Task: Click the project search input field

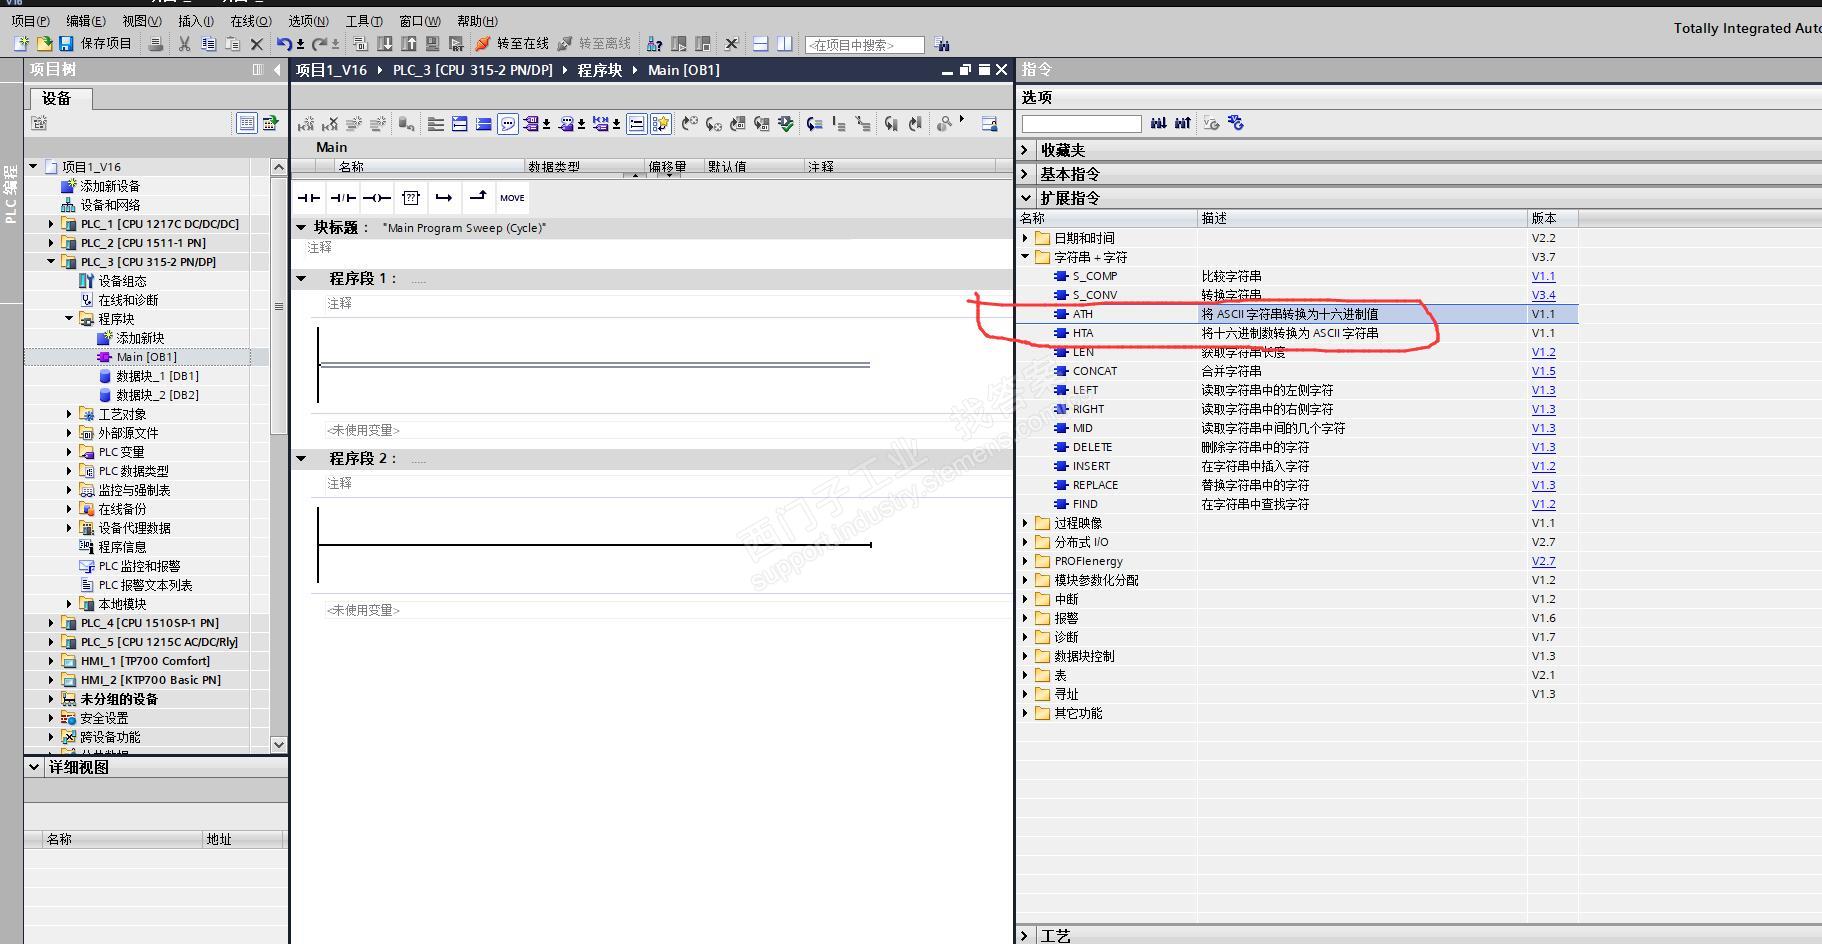Action: [x=865, y=45]
